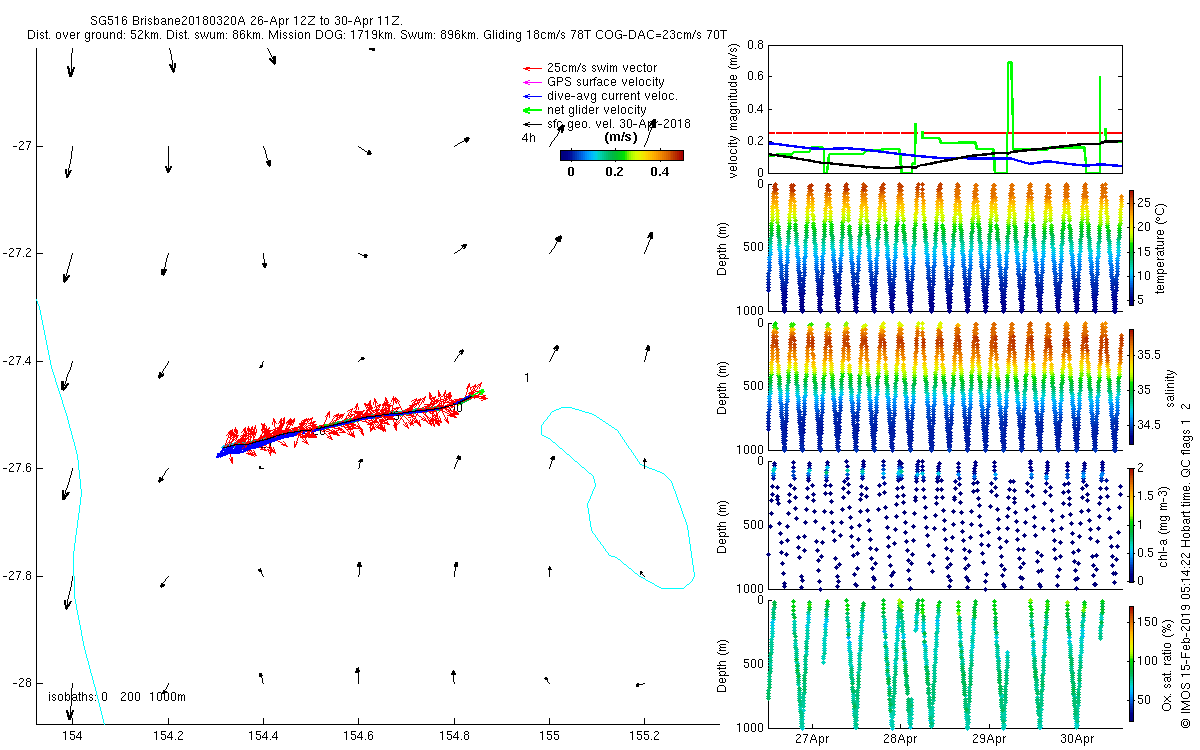1200x750 pixels.
Task: Click the '28Apr' date tick
Action: [900, 739]
